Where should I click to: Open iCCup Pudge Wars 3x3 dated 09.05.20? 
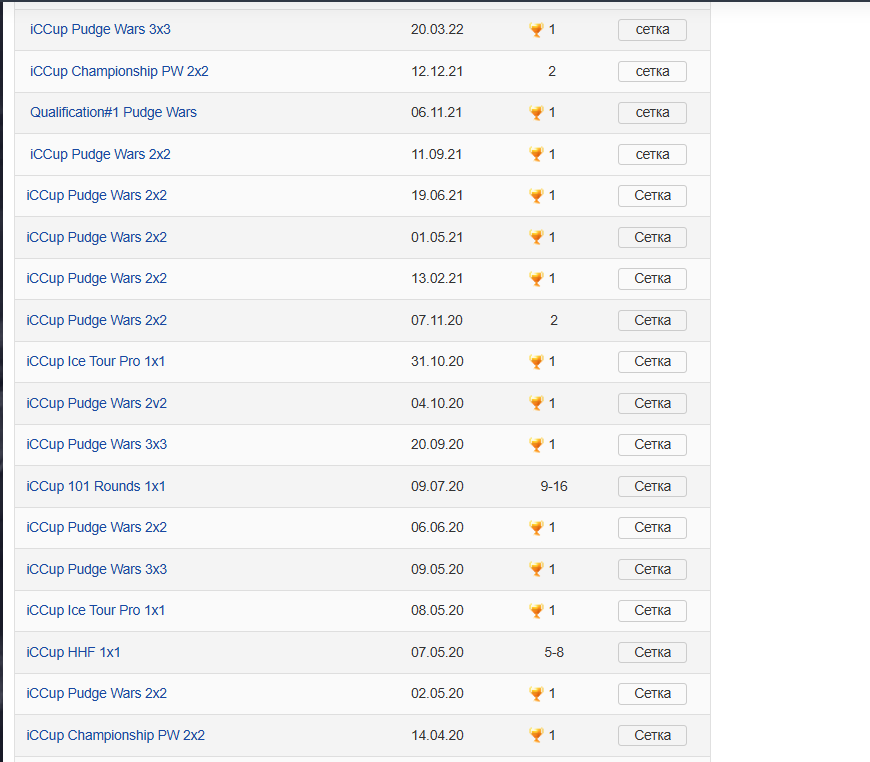tap(97, 569)
